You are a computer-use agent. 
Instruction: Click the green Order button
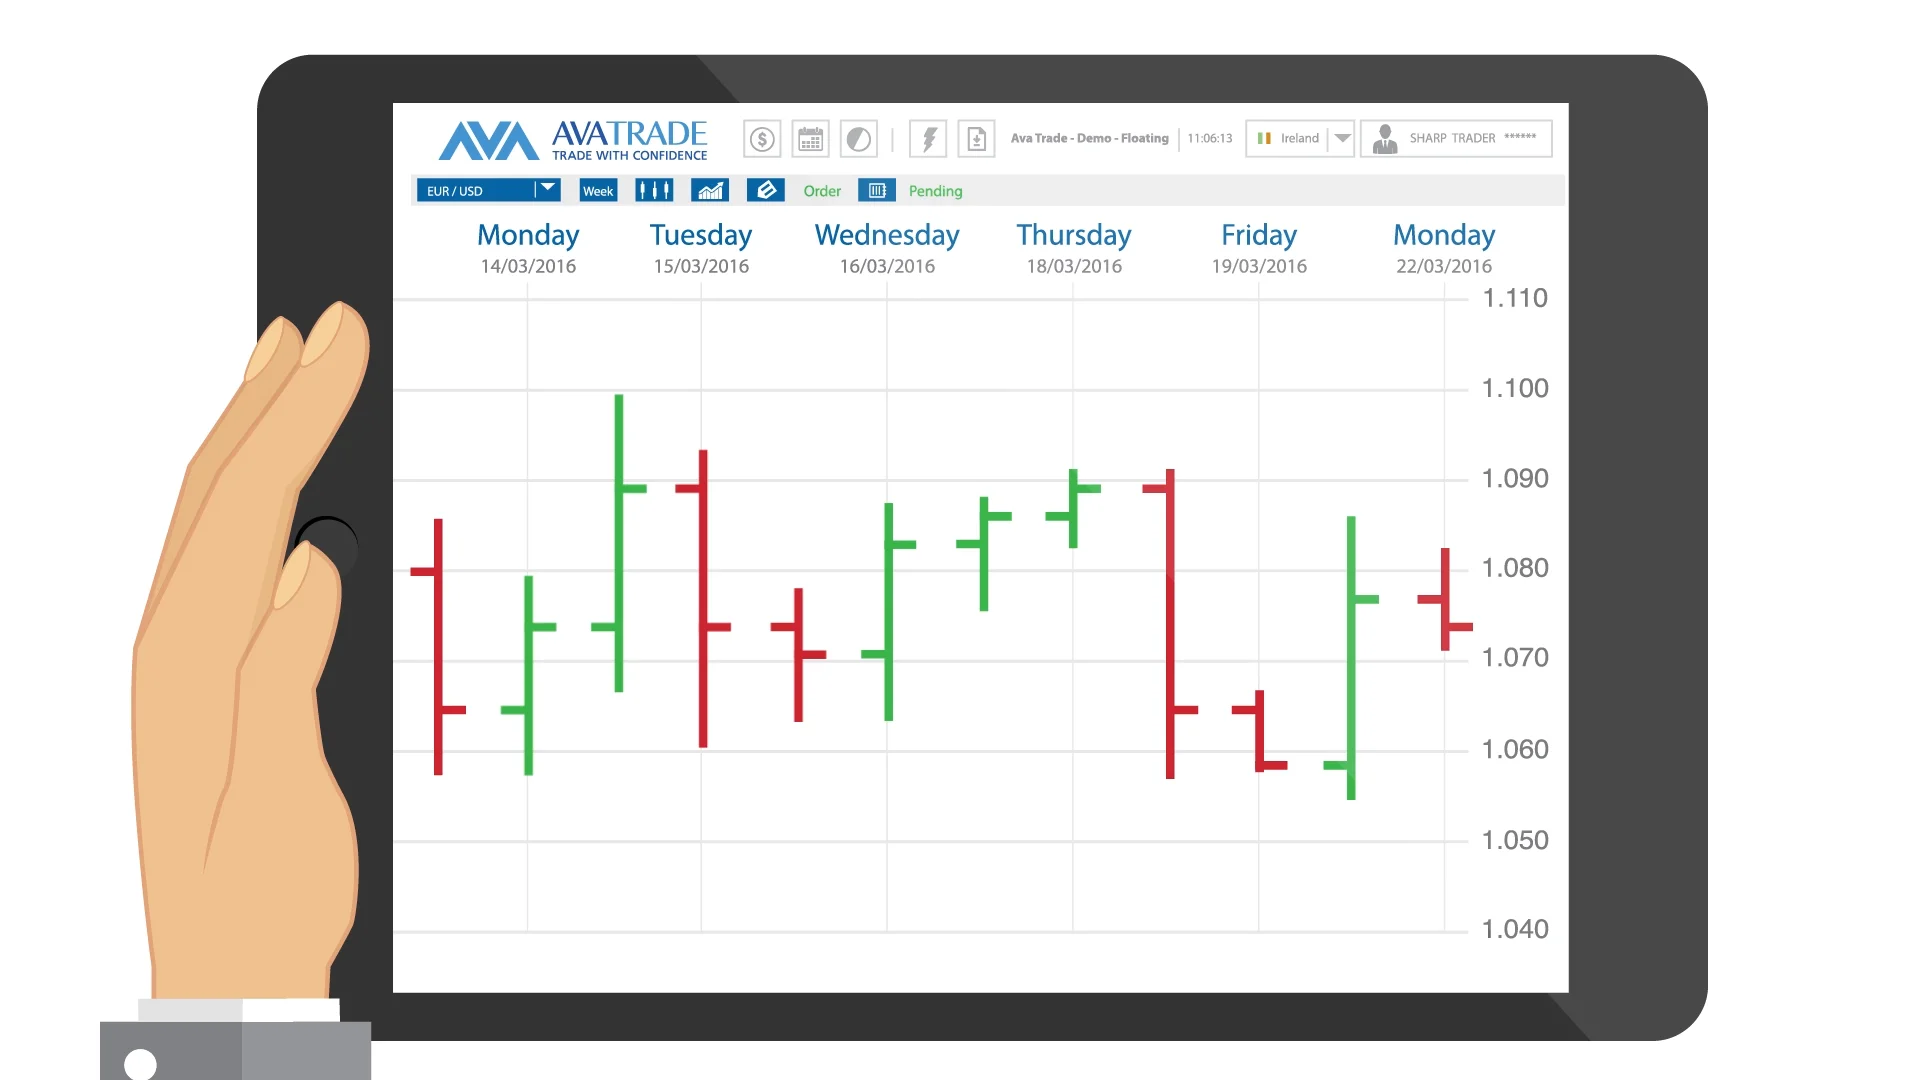(x=822, y=191)
